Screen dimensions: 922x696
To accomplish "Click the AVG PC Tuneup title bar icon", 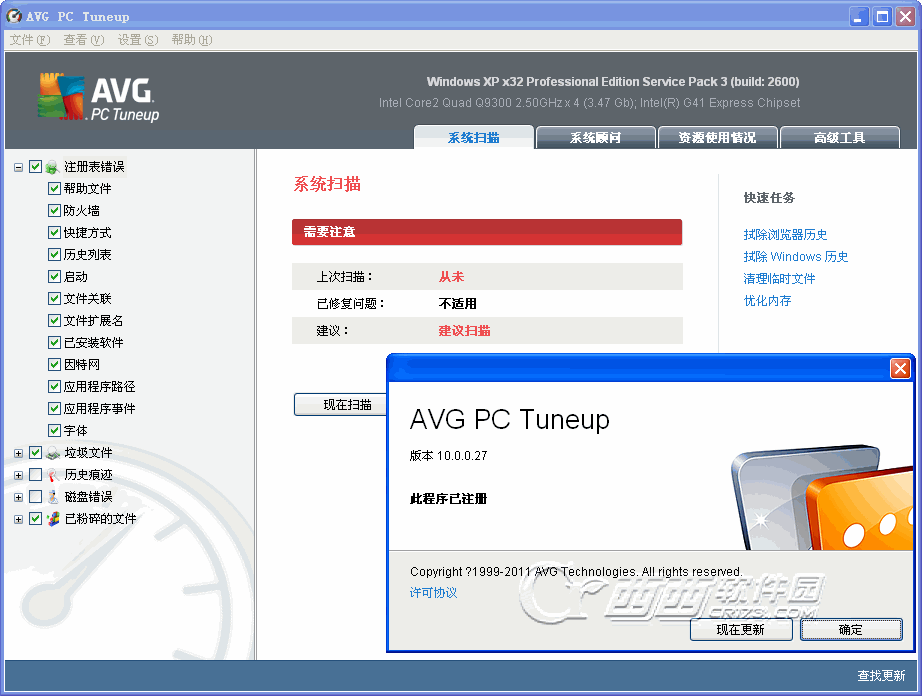I will (14, 16).
